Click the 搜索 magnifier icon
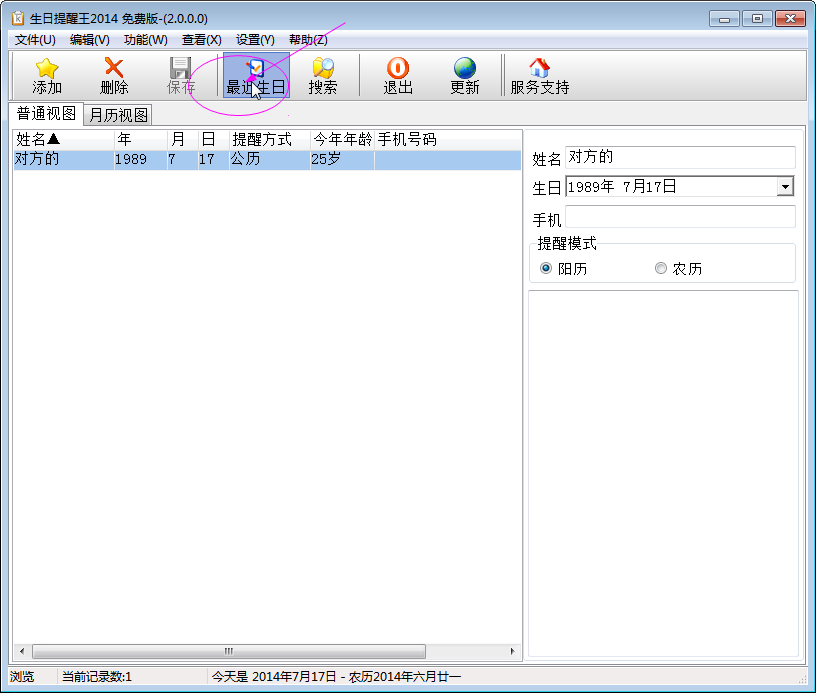 click(x=323, y=68)
